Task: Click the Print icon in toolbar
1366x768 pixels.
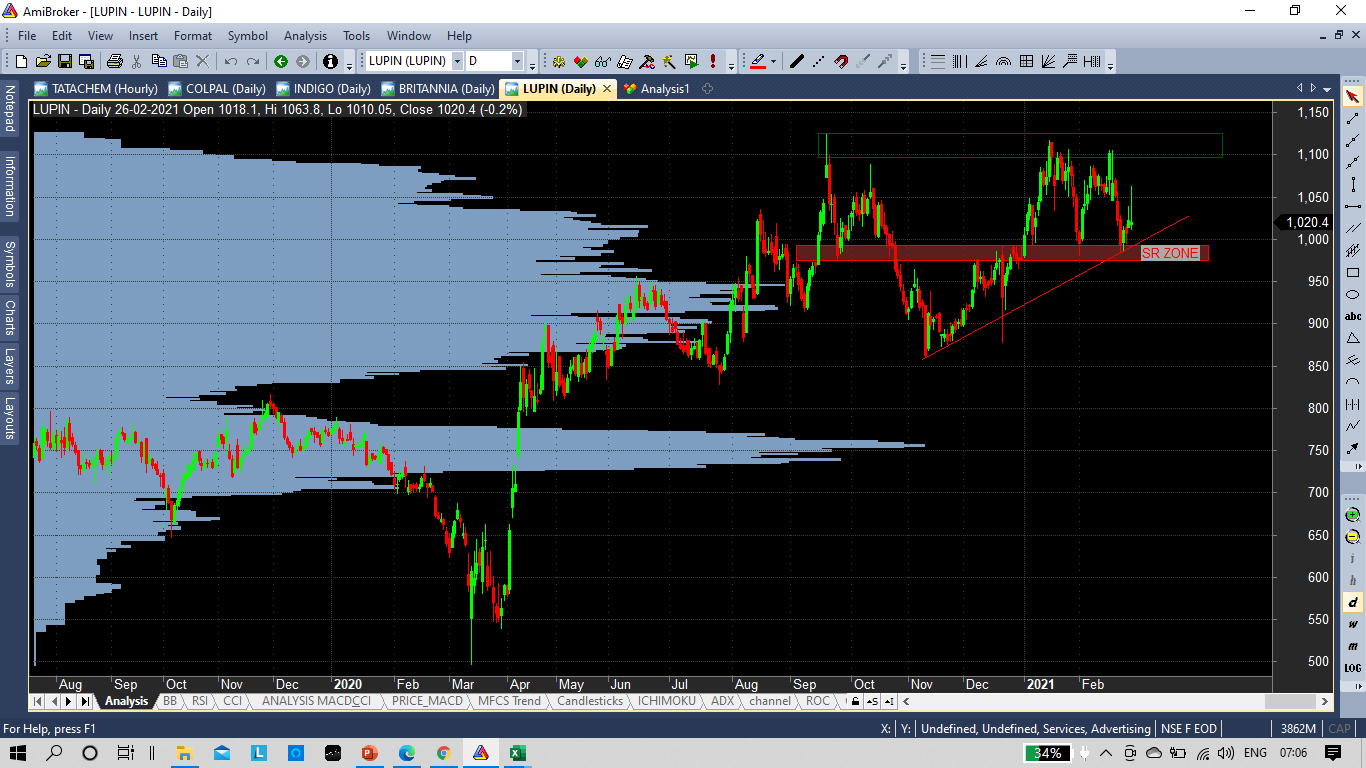Action: [x=115, y=61]
